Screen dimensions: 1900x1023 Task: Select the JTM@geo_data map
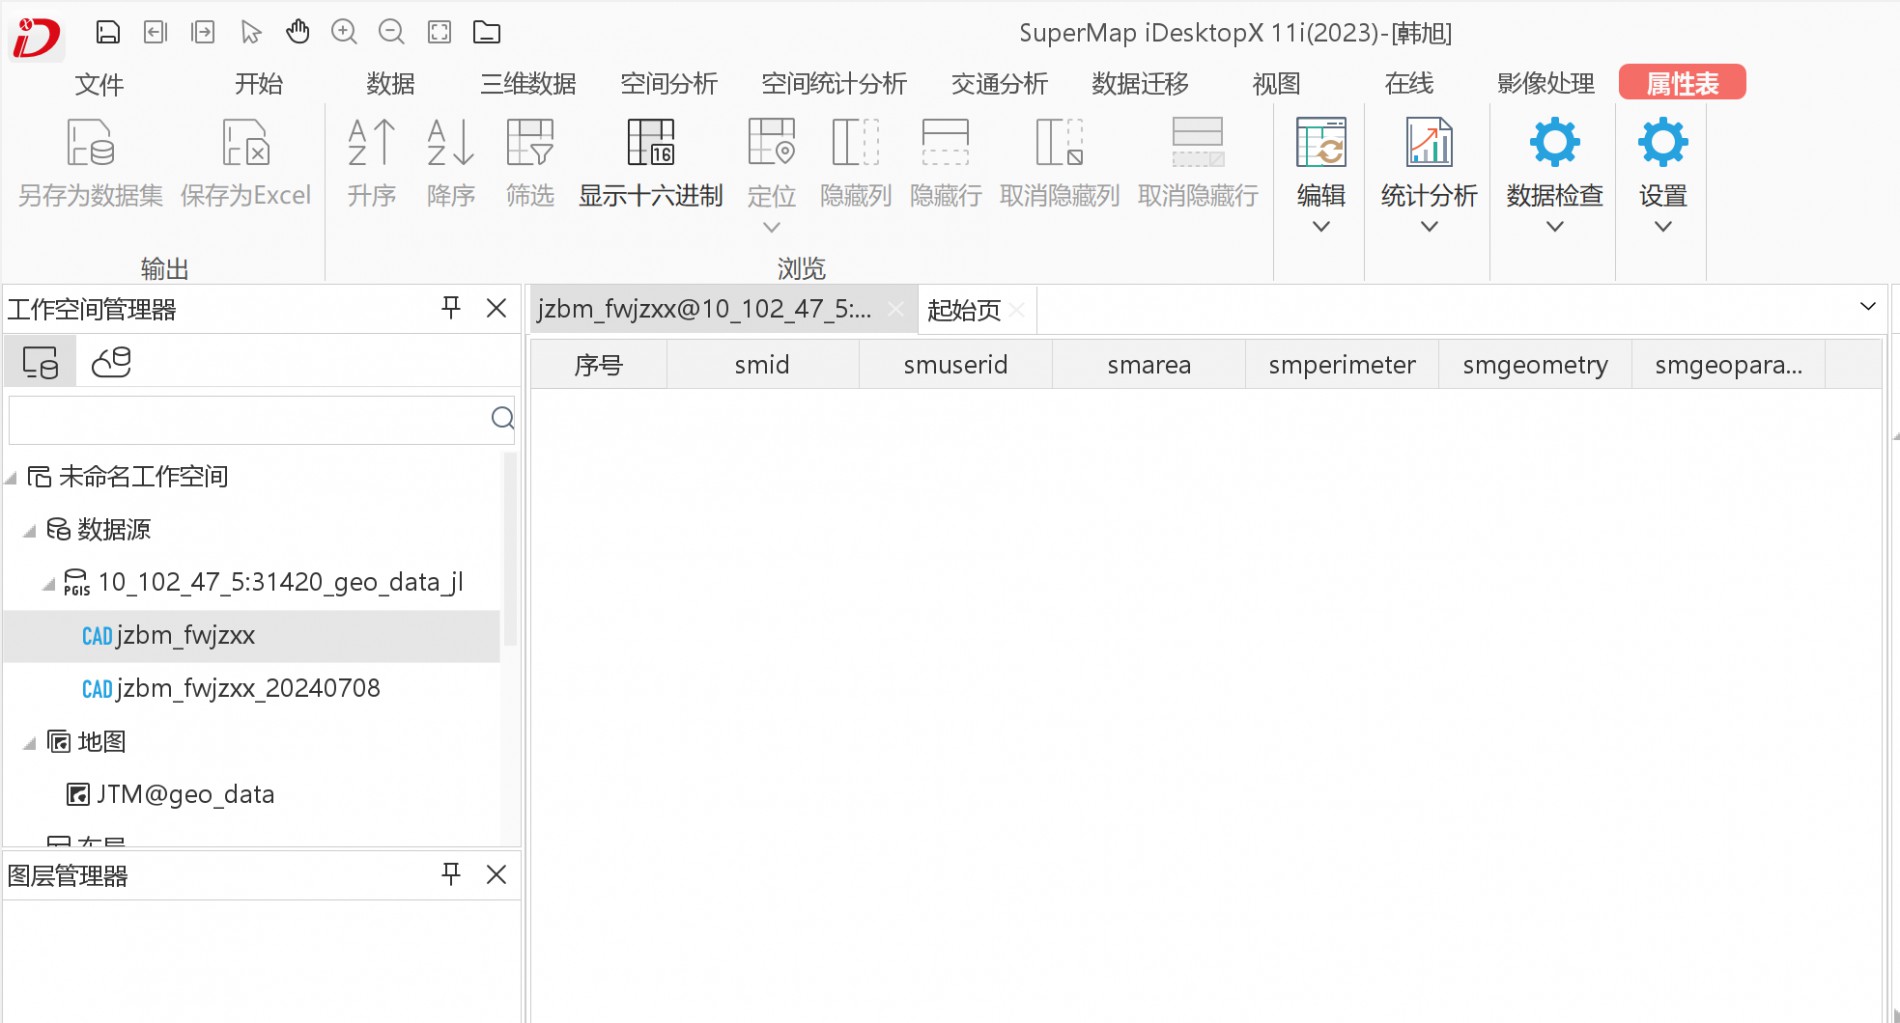pos(170,795)
